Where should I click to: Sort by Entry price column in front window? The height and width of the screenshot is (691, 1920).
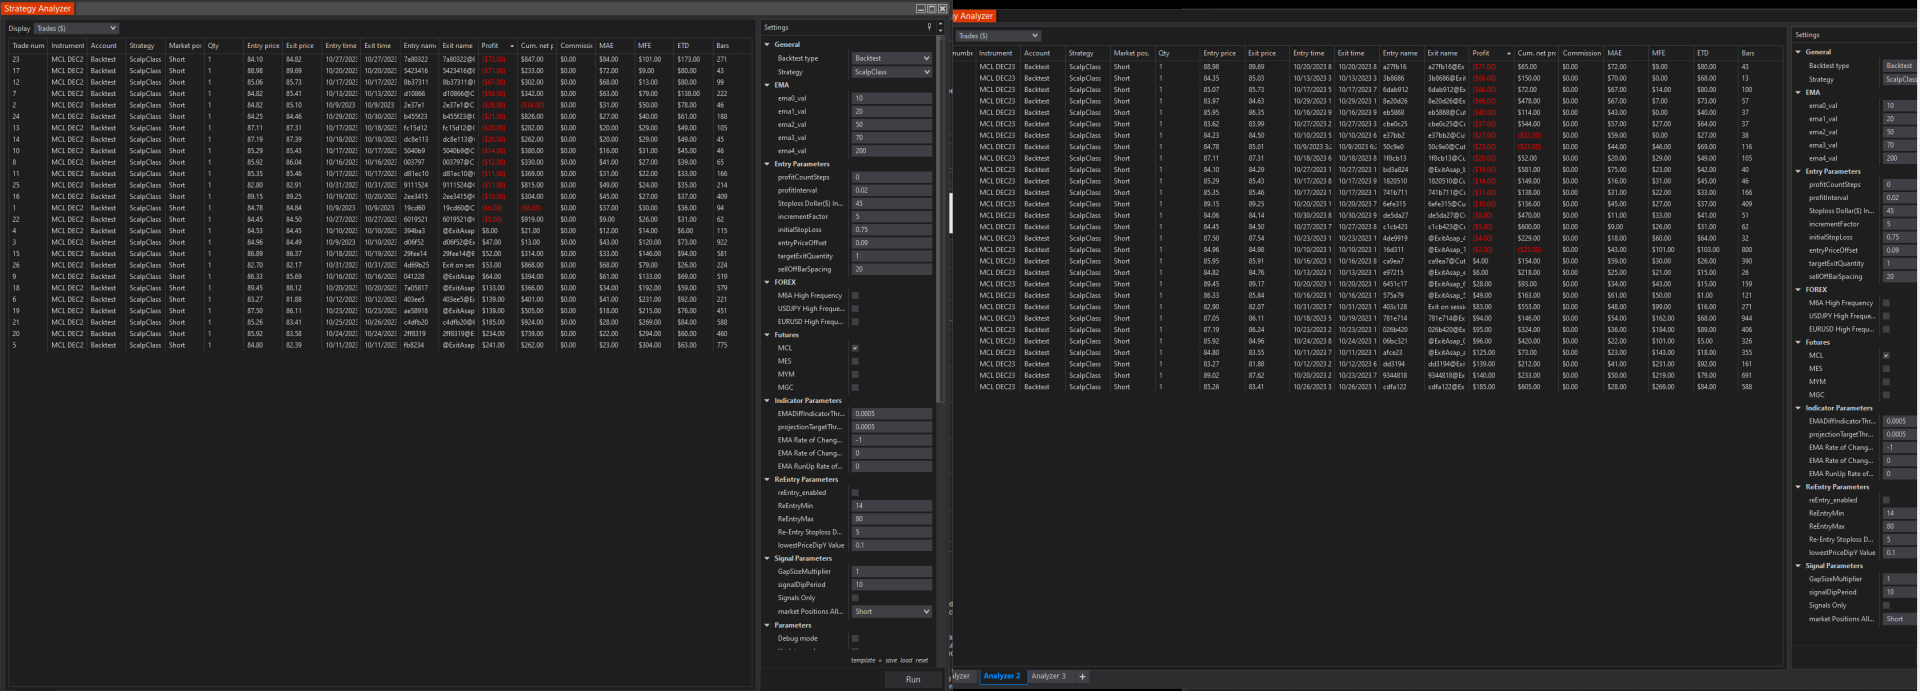tap(263, 46)
